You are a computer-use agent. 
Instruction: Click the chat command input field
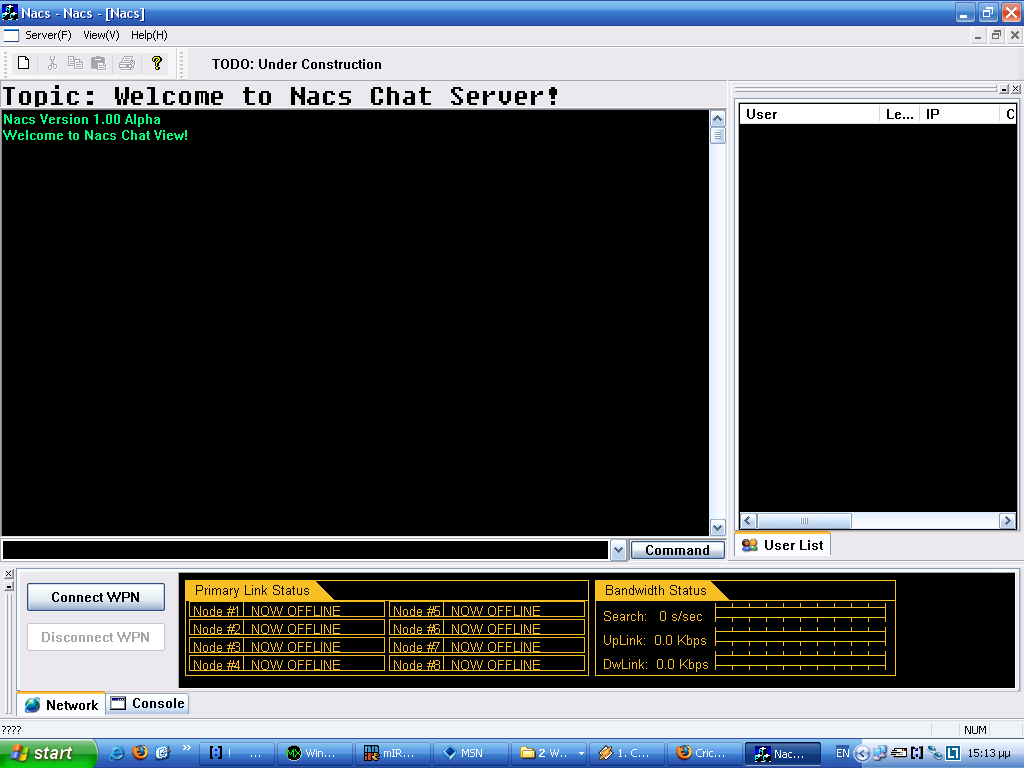pos(305,550)
